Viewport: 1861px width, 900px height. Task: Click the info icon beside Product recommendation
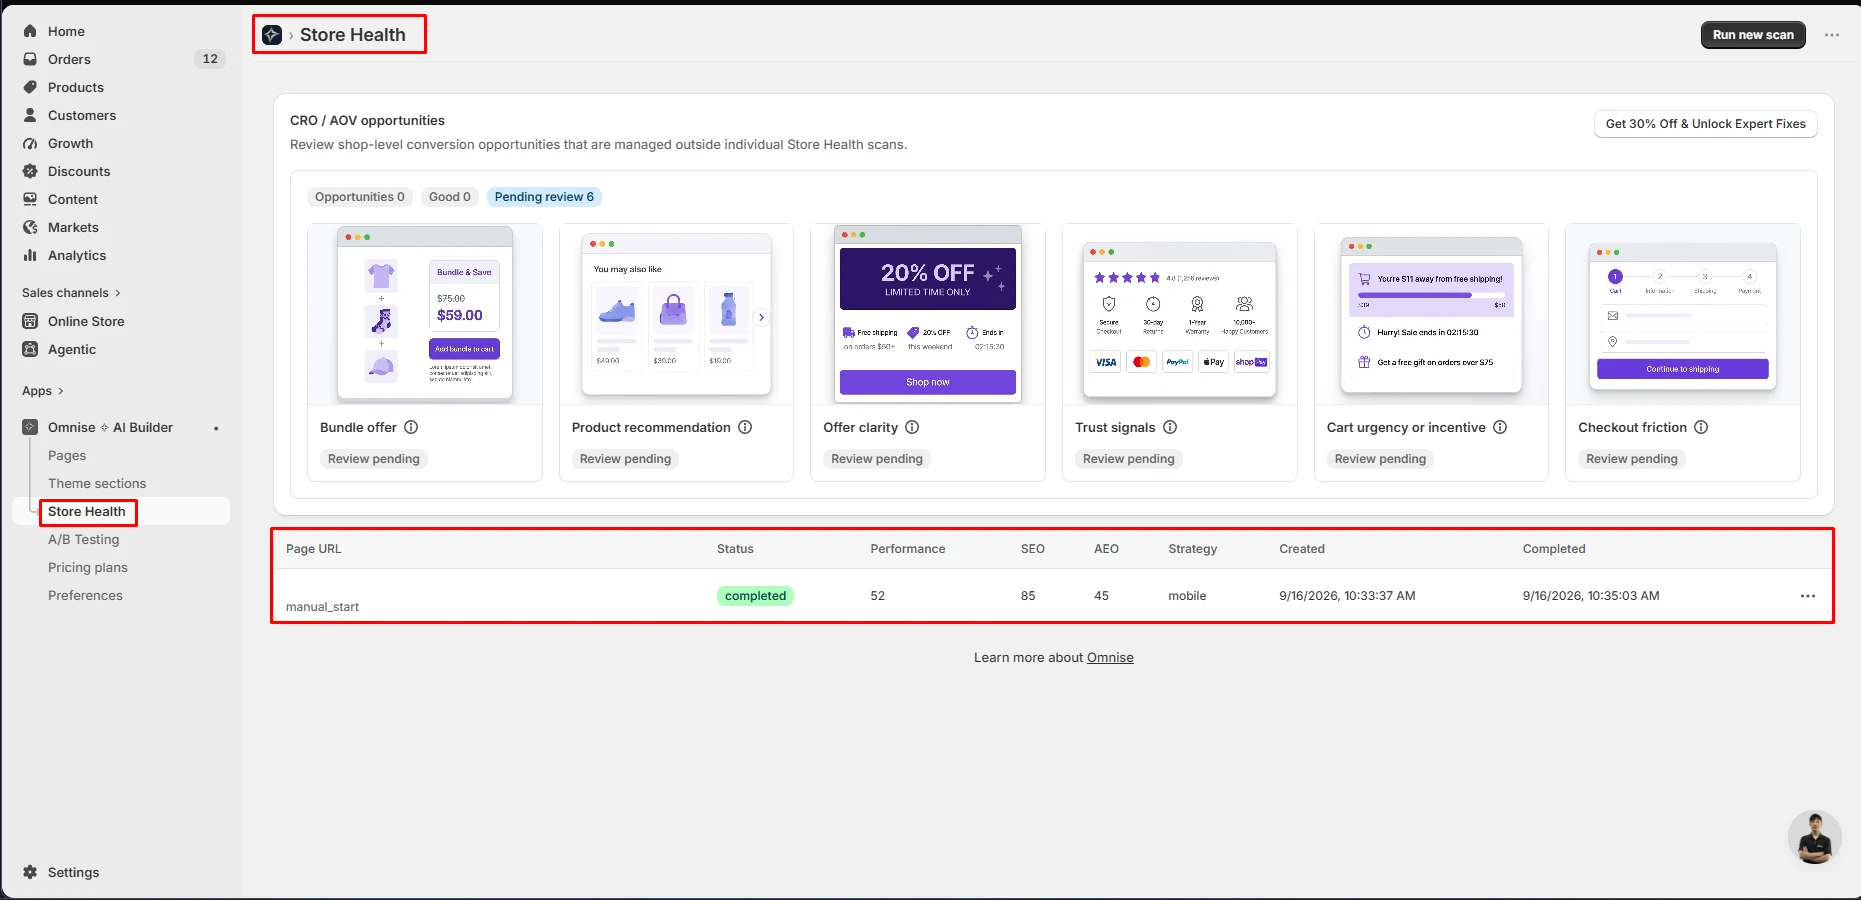[745, 427]
